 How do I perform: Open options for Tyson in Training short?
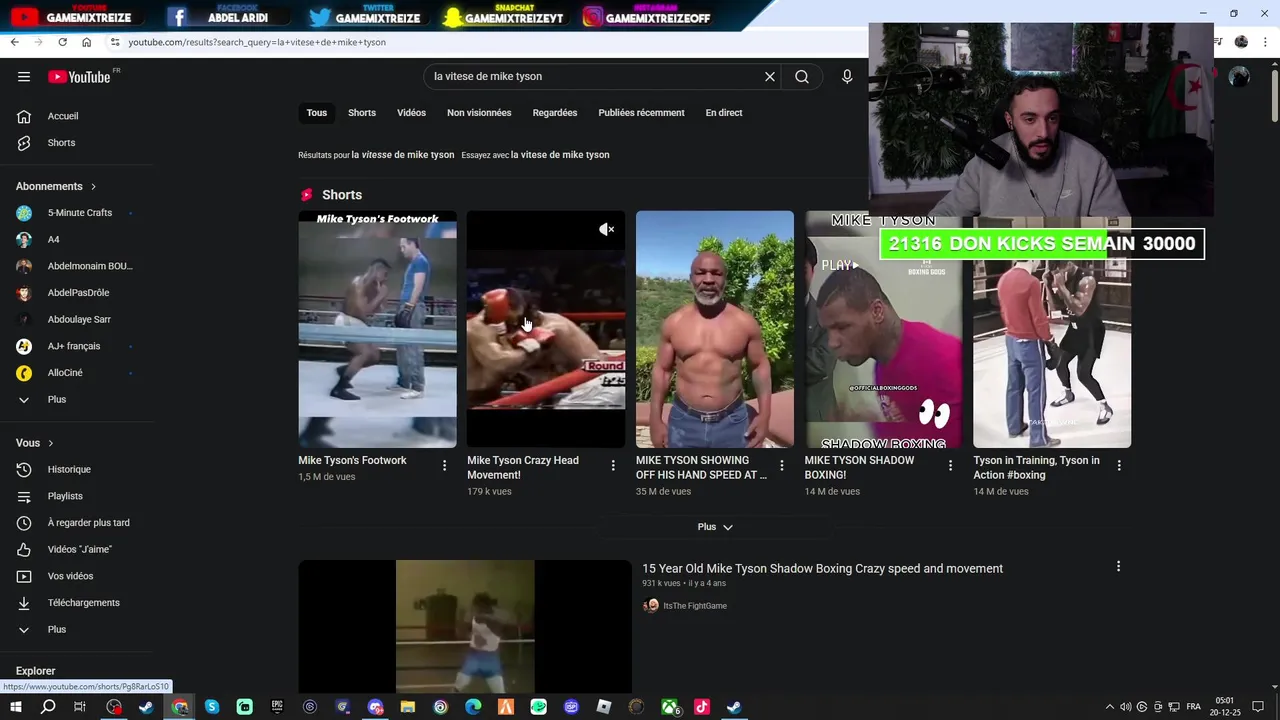click(1119, 465)
